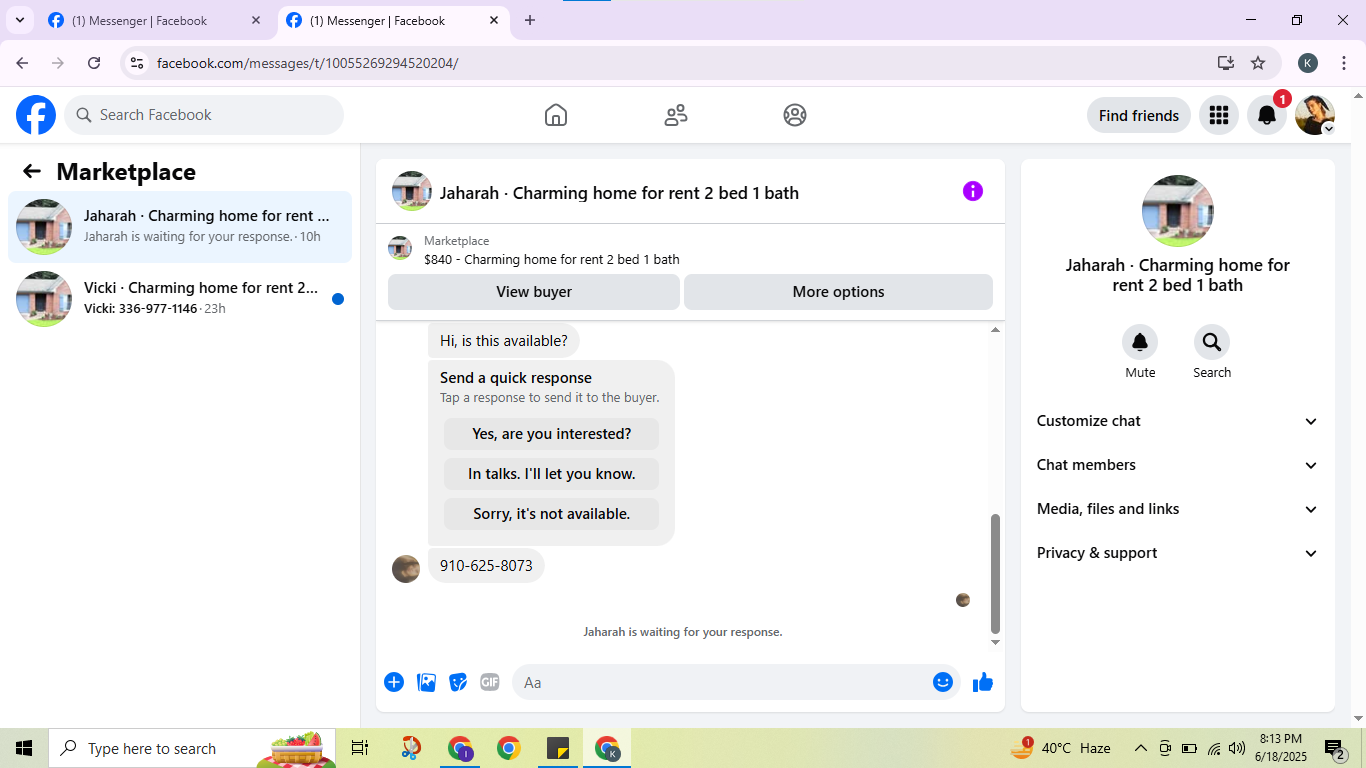Screen dimensions: 1366x768
Task: Expand Chat members section
Action: click(1178, 465)
